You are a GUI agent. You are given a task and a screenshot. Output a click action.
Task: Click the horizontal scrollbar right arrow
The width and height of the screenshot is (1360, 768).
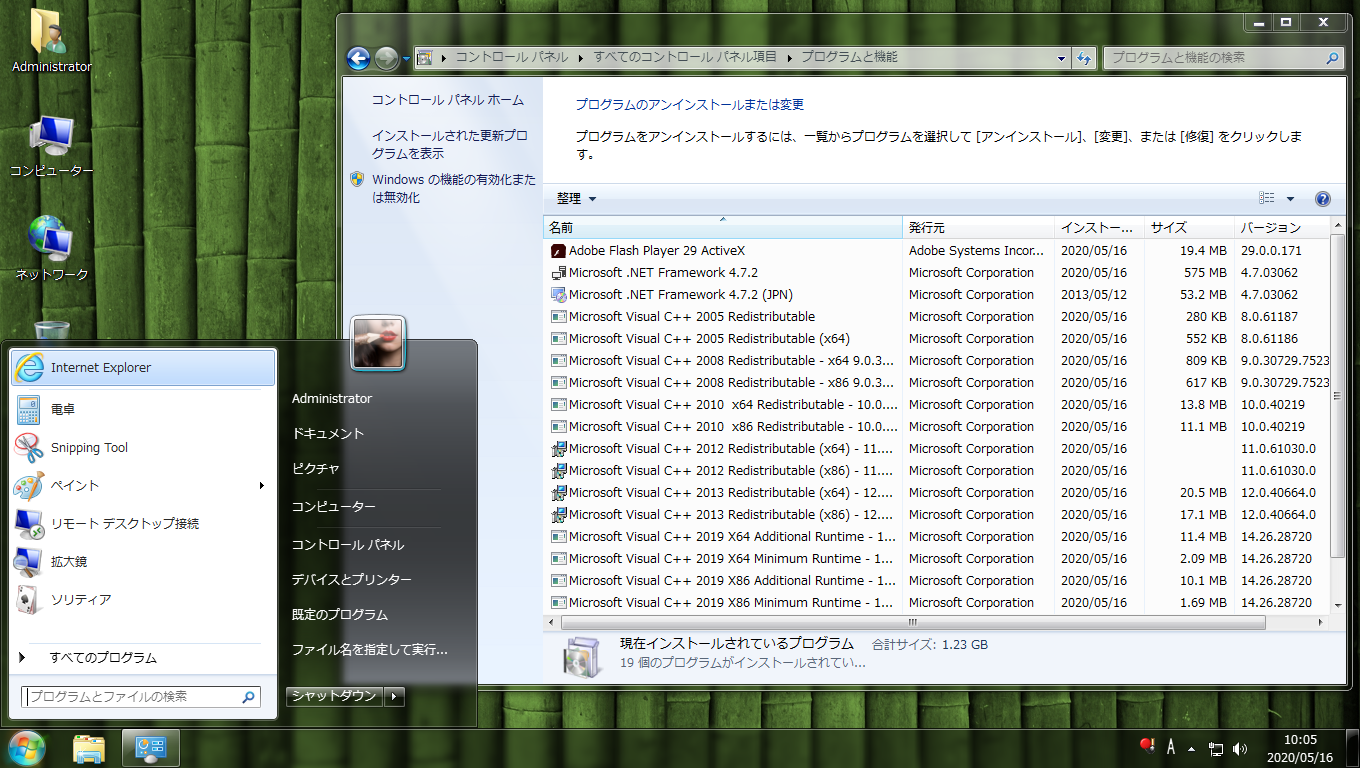point(1321,622)
